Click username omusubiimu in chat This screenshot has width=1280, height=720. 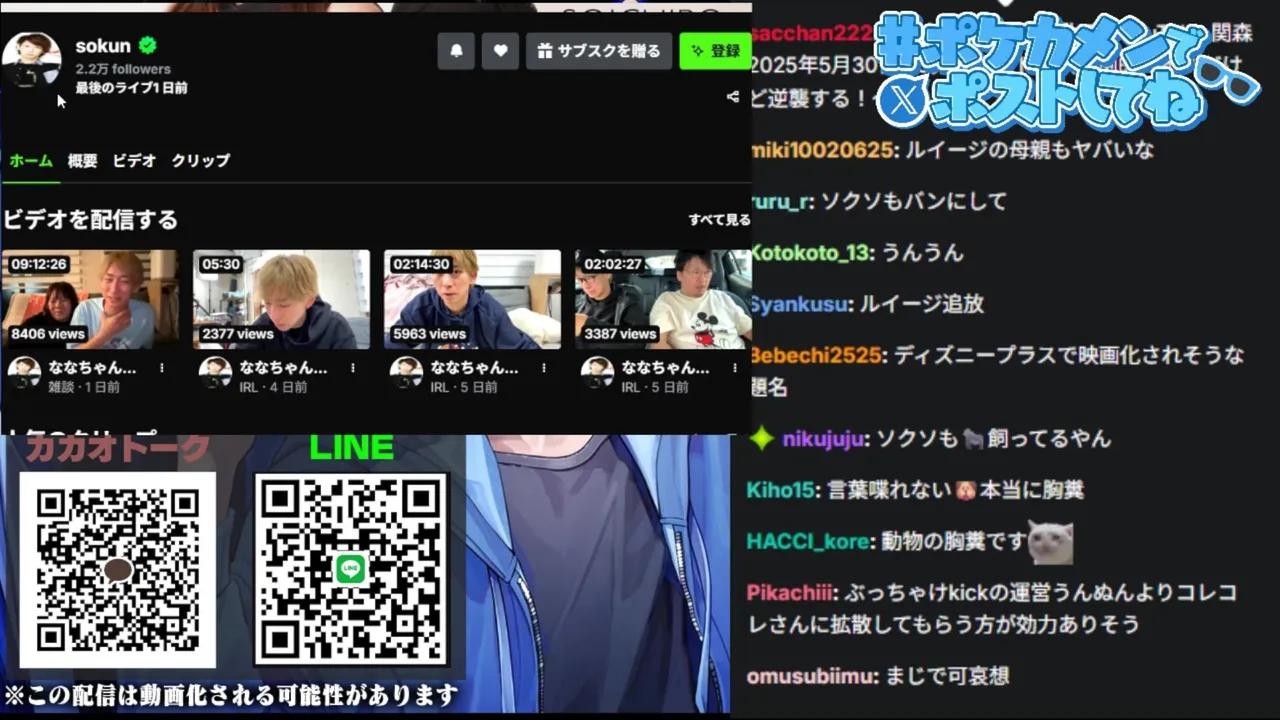pyautogui.click(x=810, y=676)
